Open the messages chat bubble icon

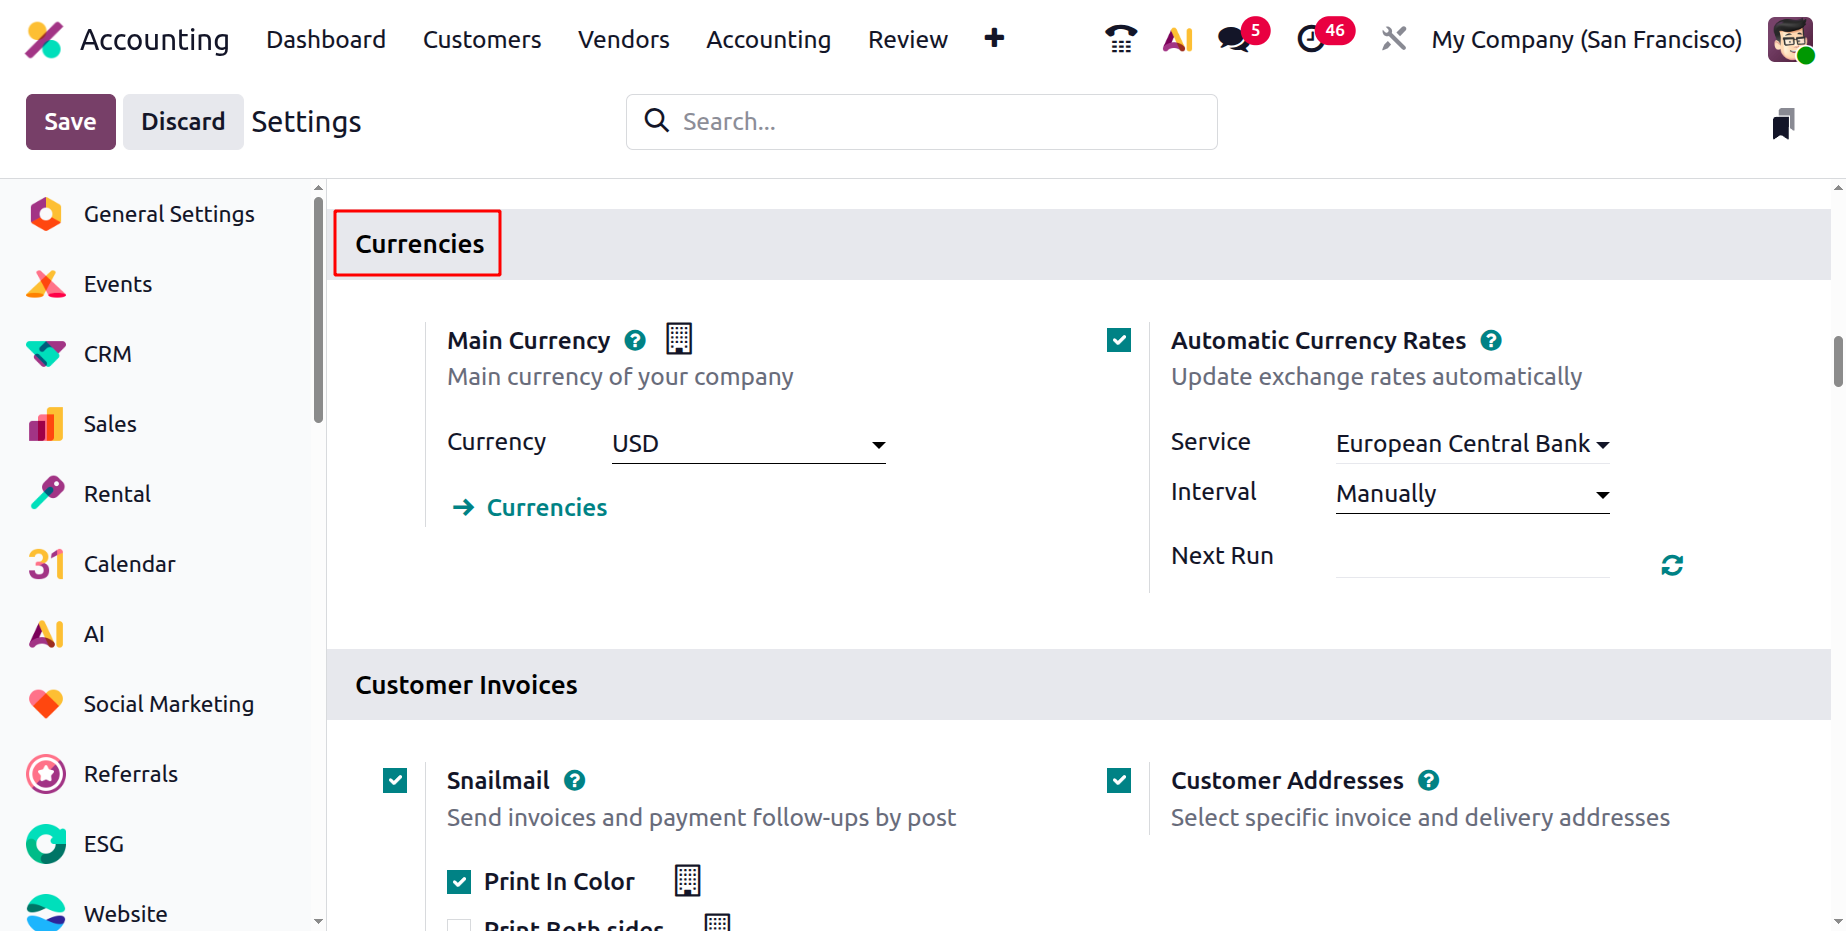point(1234,39)
